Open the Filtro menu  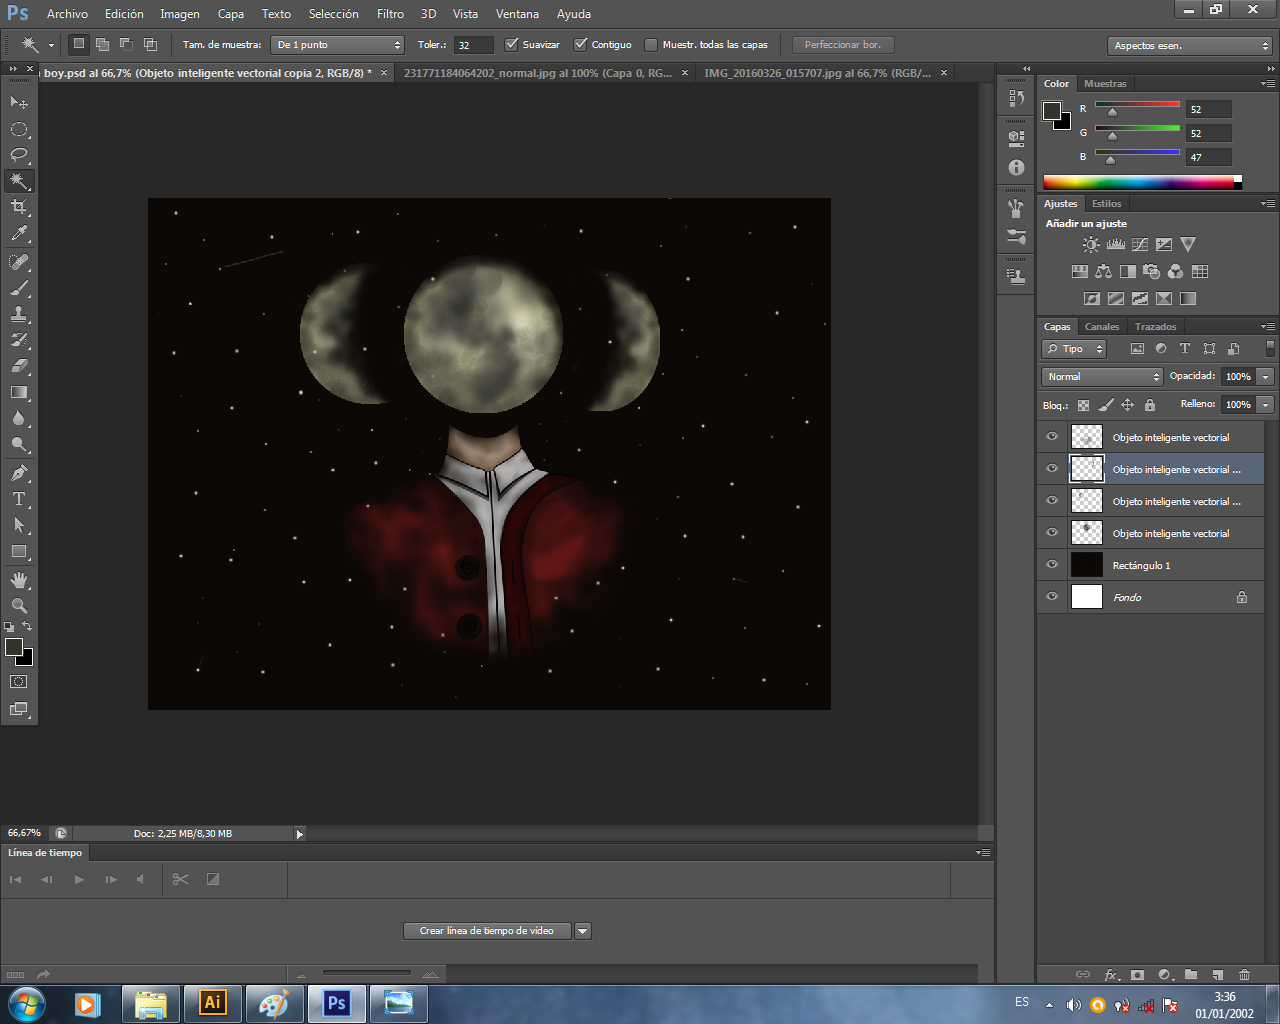pyautogui.click(x=390, y=14)
